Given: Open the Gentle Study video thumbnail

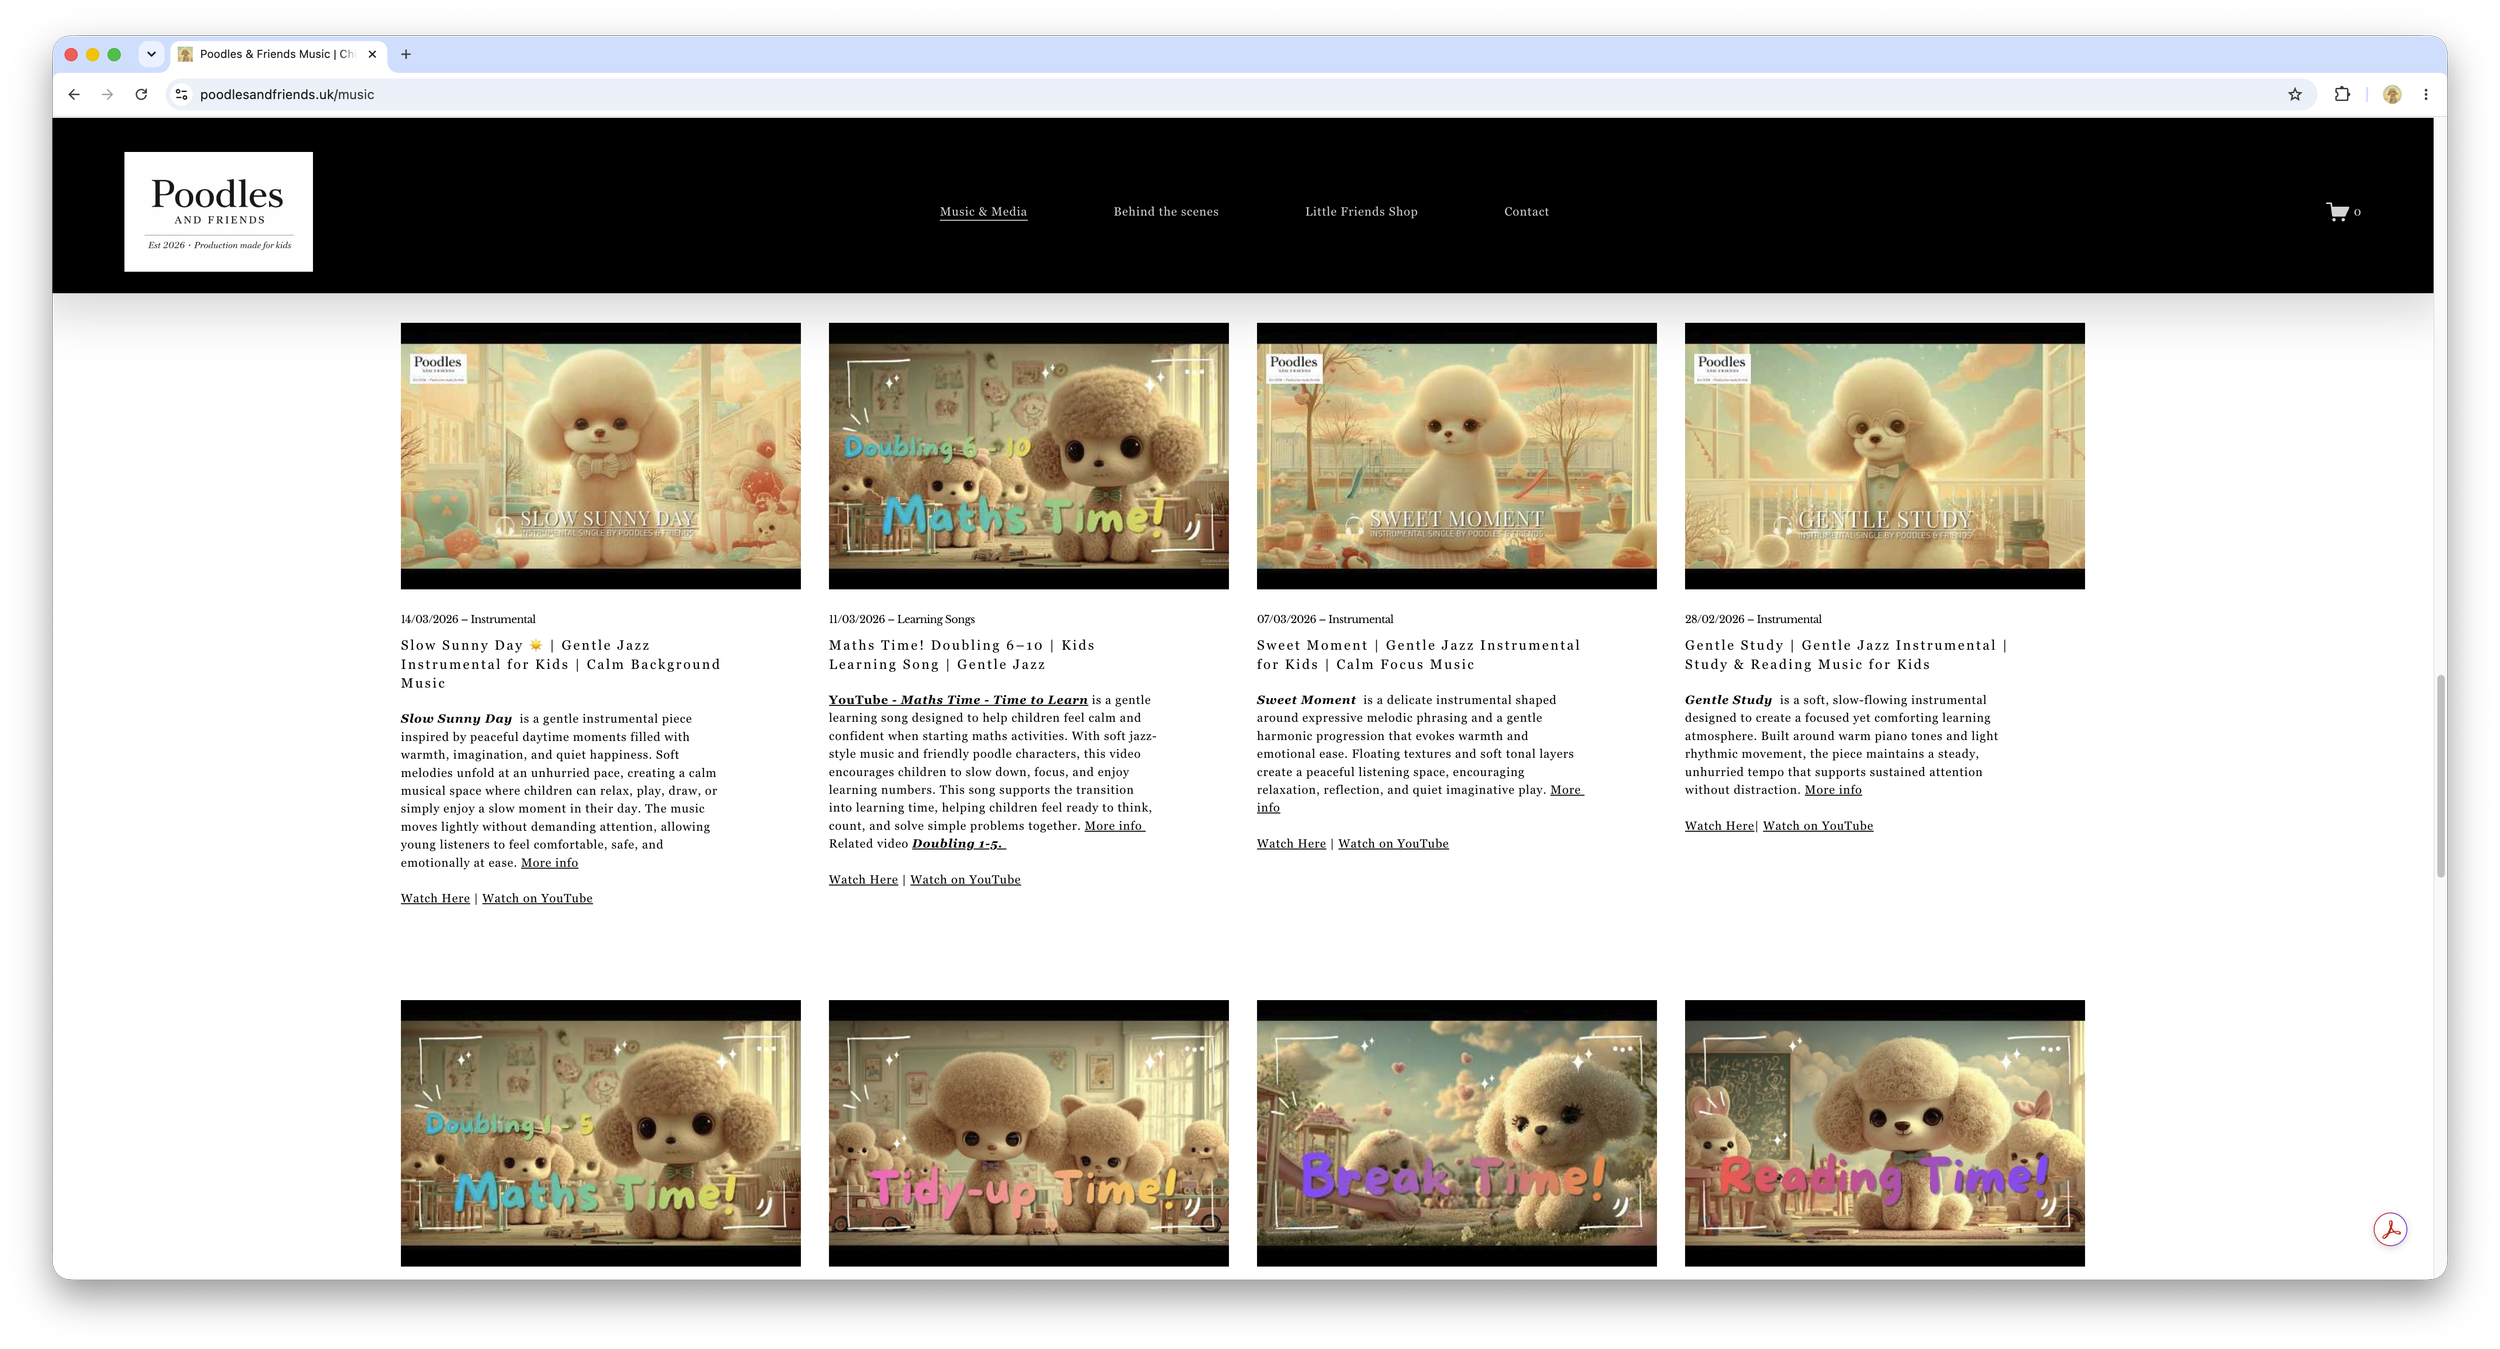Looking at the screenshot, I should point(1884,455).
